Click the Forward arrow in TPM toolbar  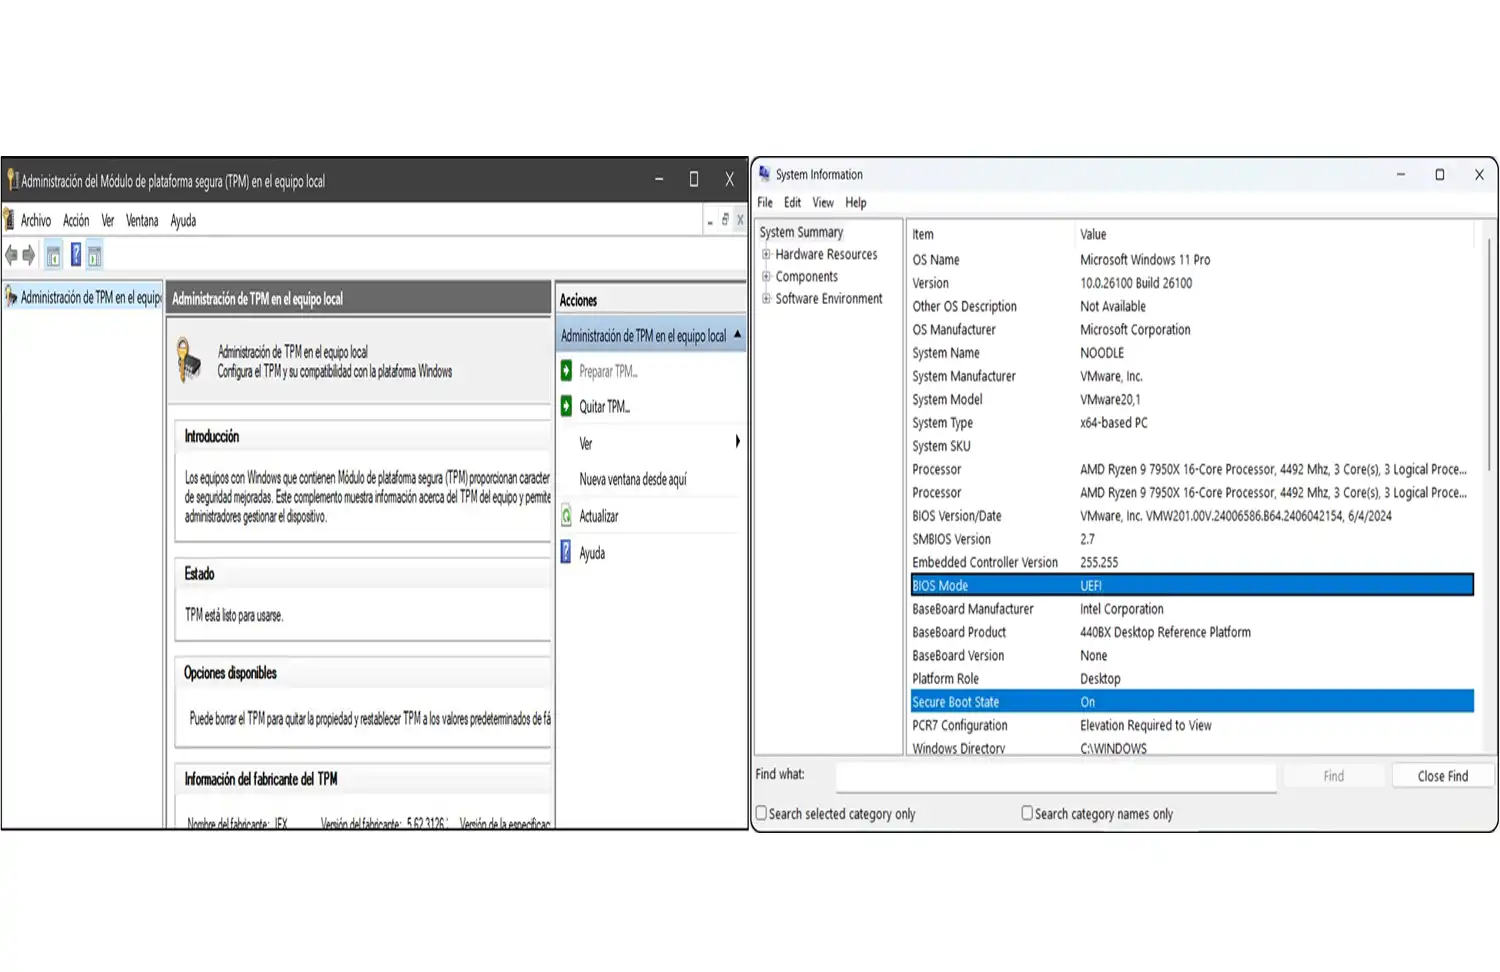click(29, 256)
